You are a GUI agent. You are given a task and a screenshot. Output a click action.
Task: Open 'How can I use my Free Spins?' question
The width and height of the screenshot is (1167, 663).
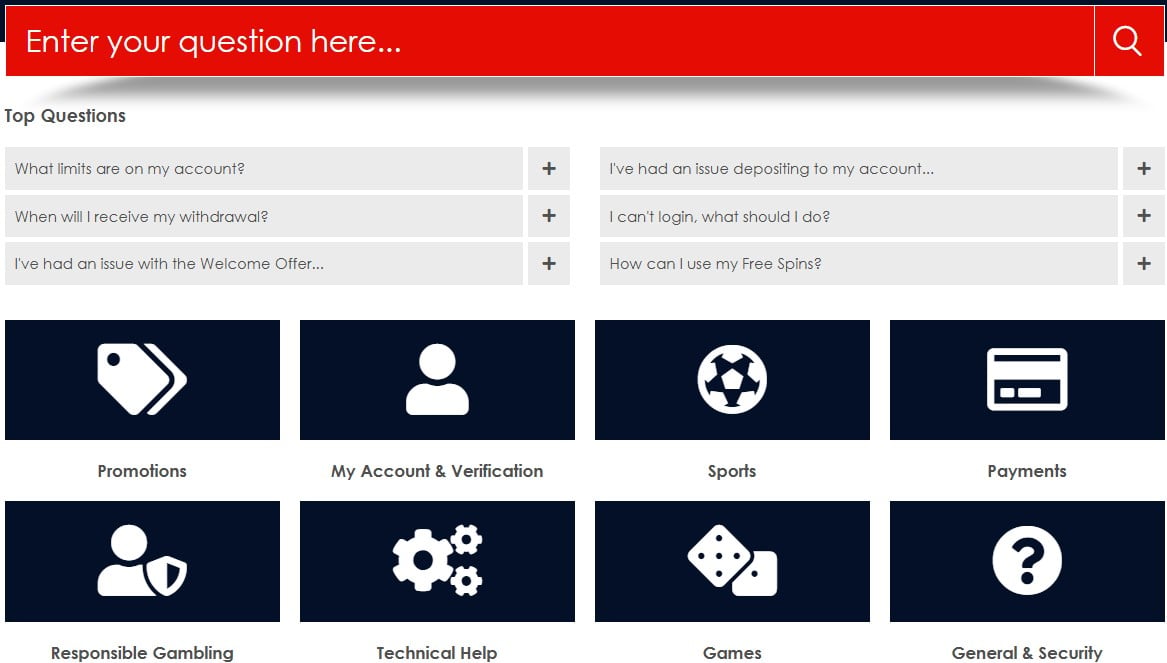859,263
